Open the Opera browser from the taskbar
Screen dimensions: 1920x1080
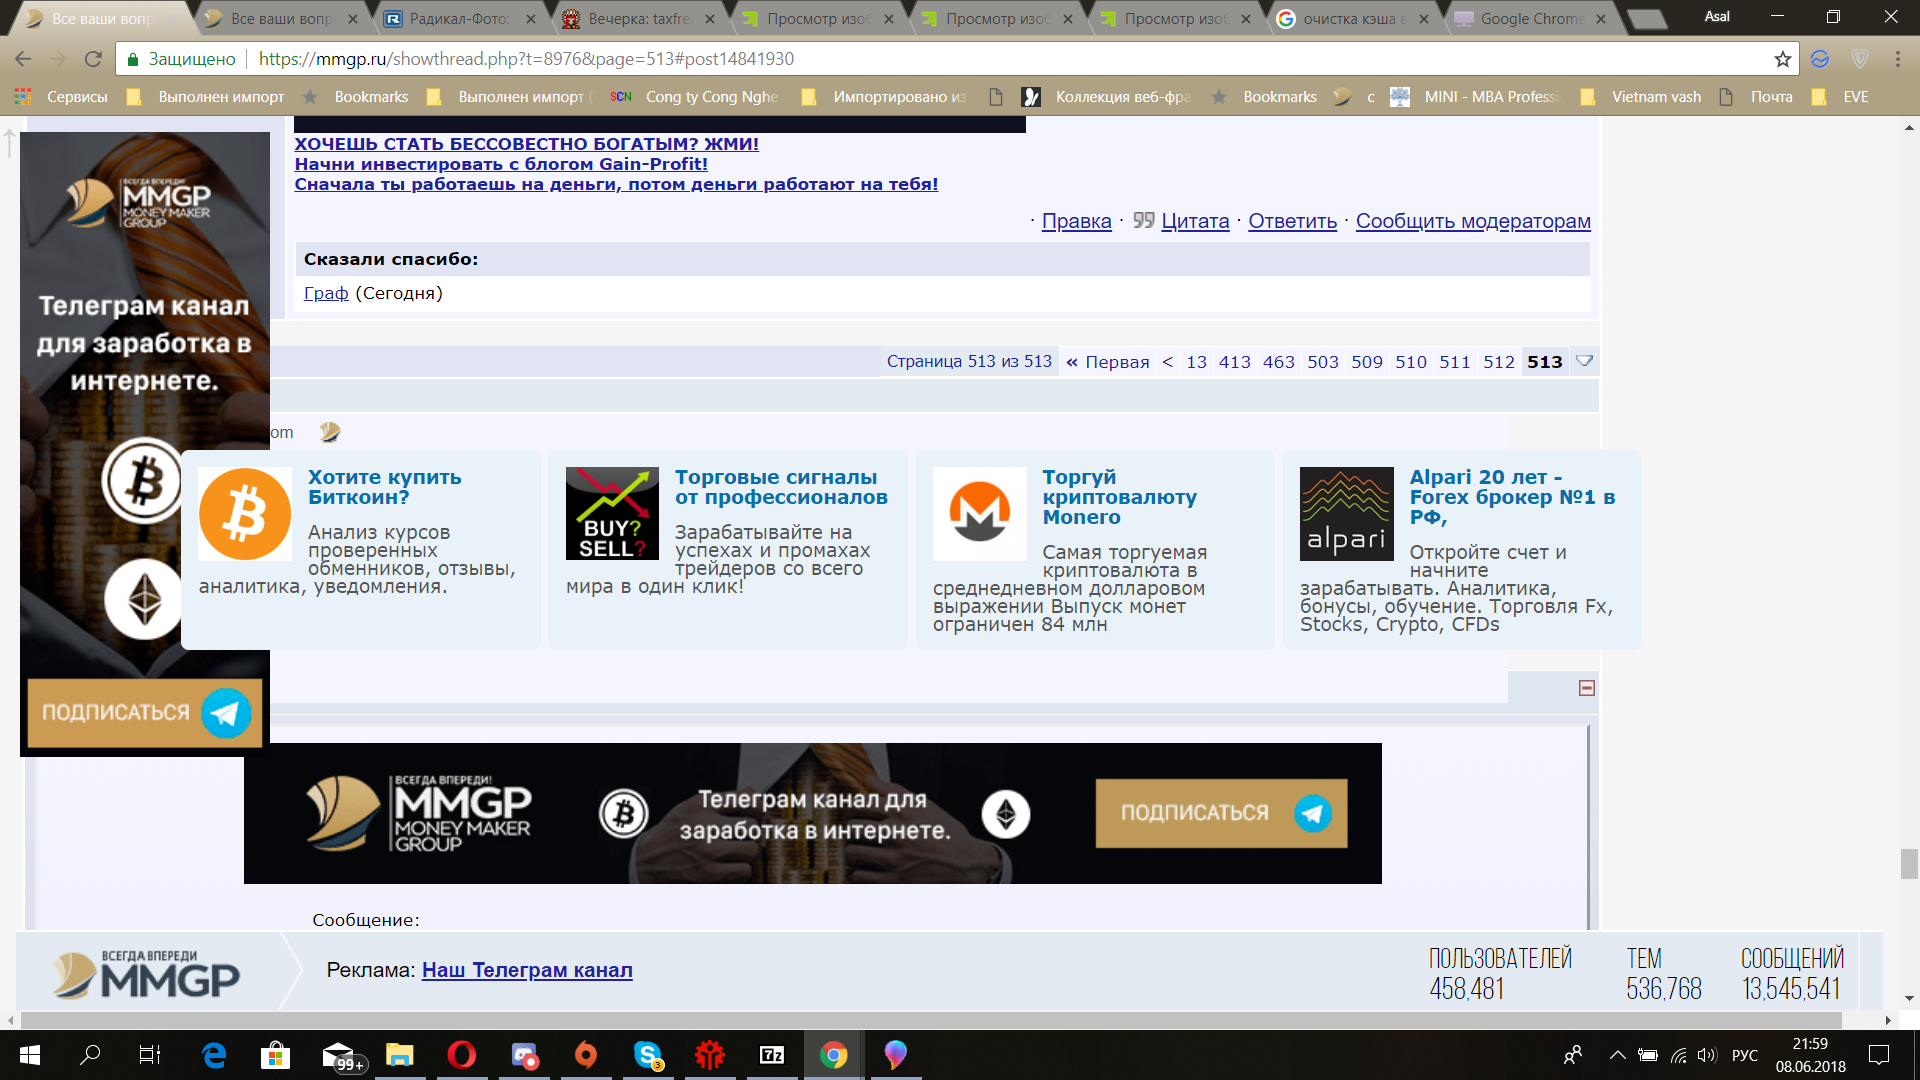tap(461, 1055)
